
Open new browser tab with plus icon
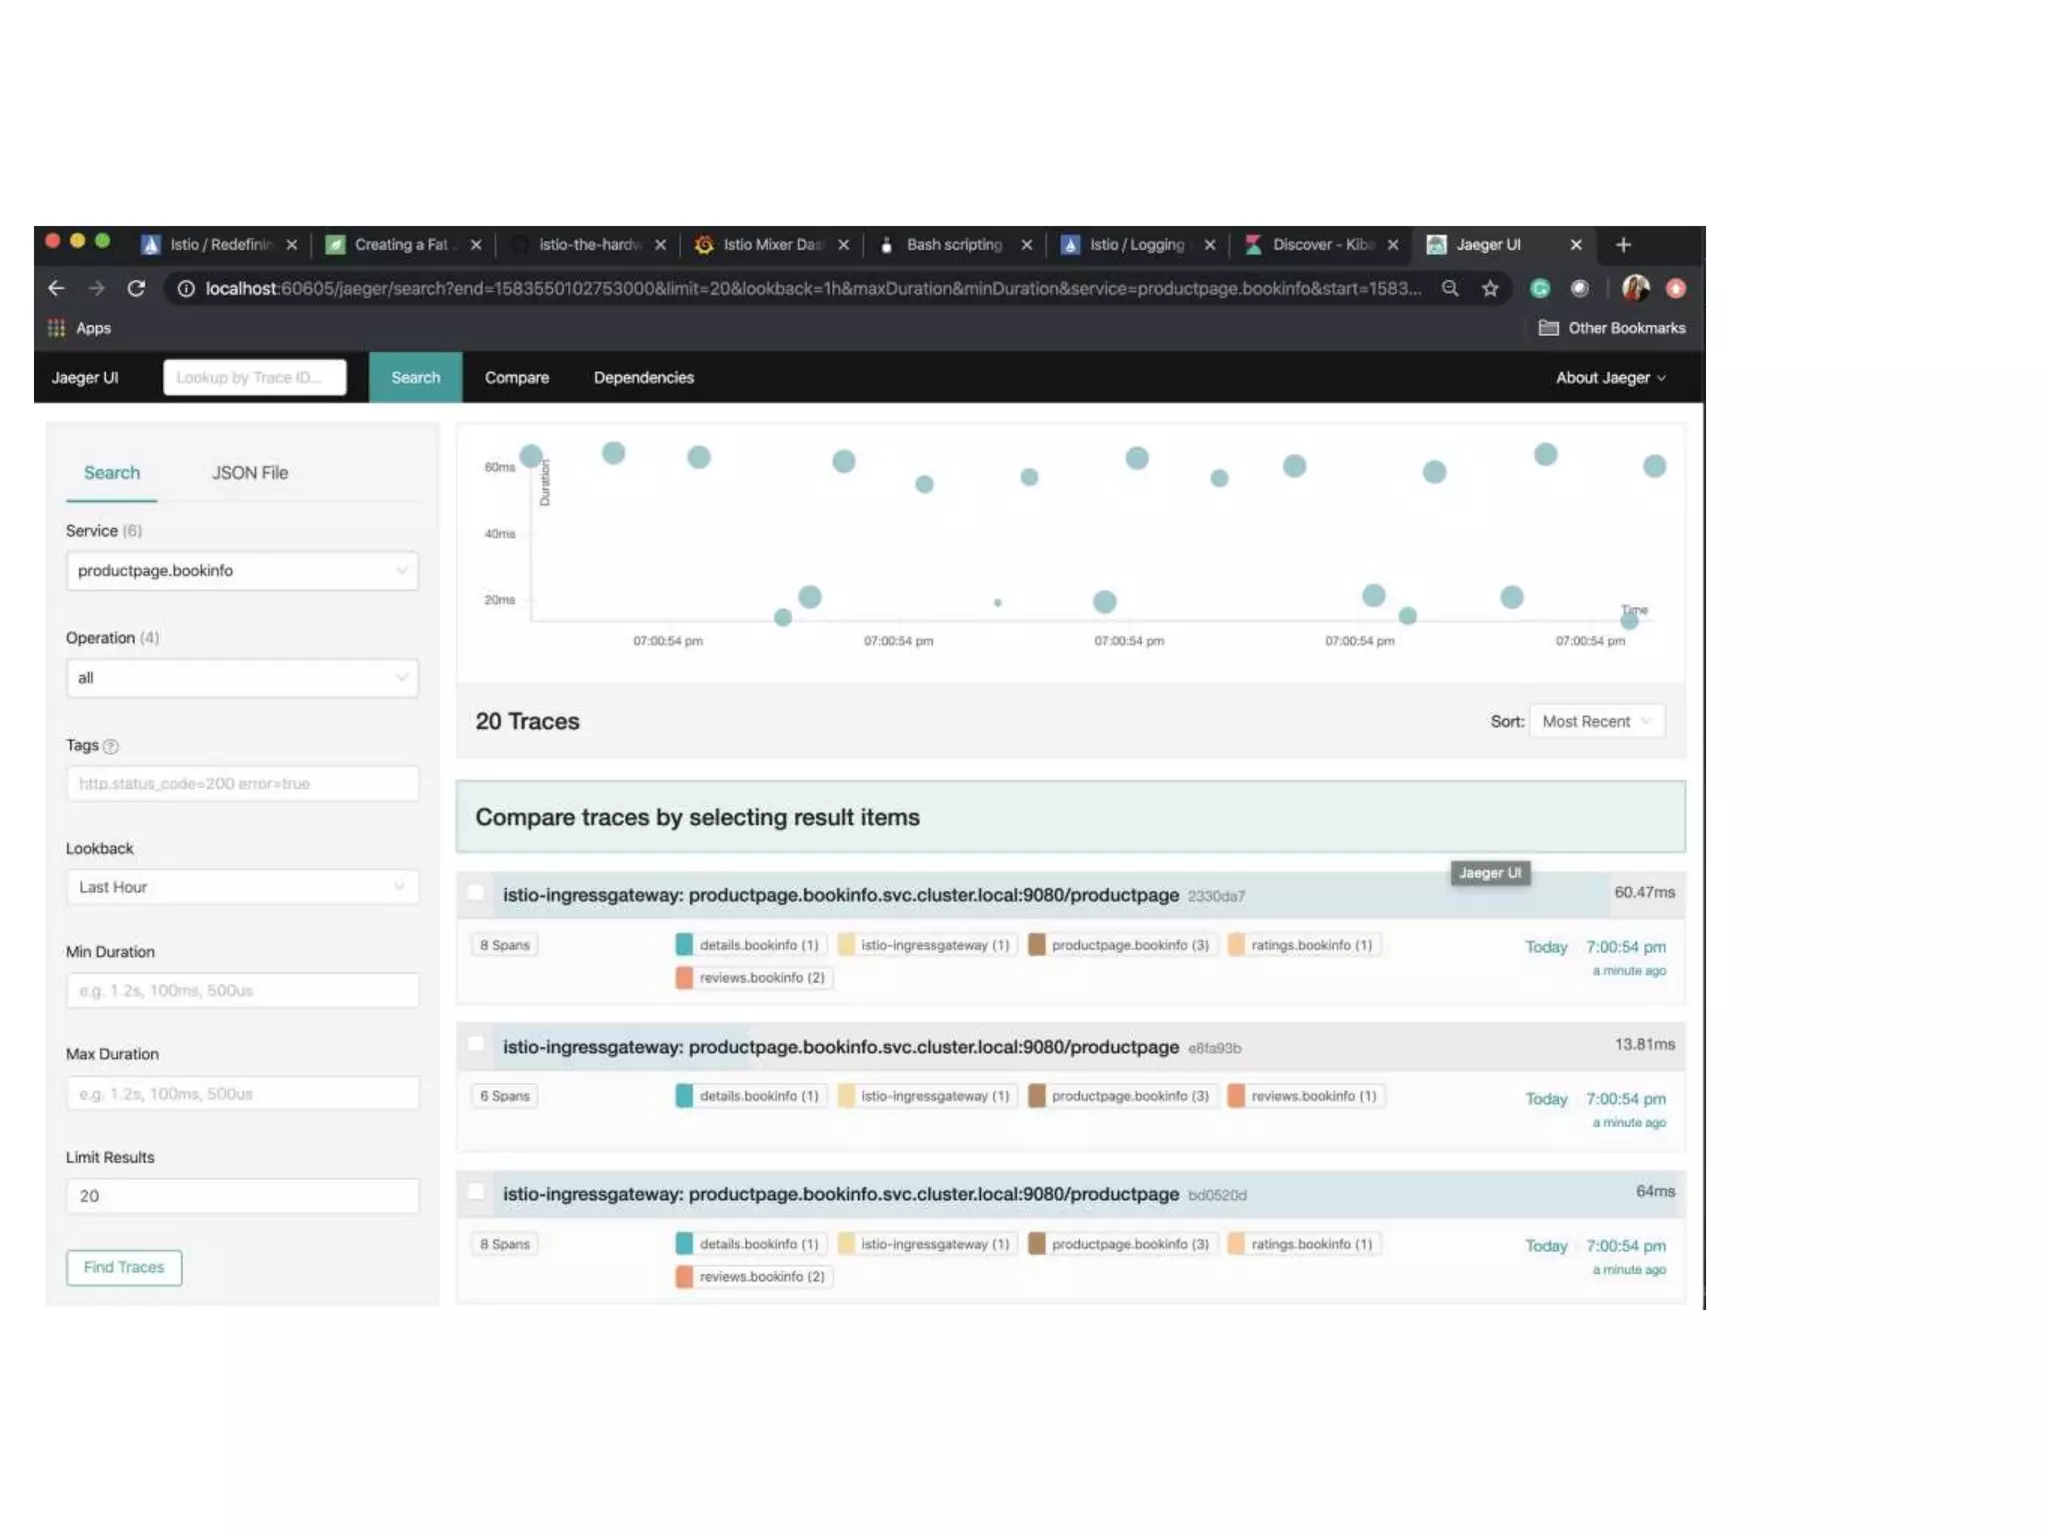(1623, 245)
